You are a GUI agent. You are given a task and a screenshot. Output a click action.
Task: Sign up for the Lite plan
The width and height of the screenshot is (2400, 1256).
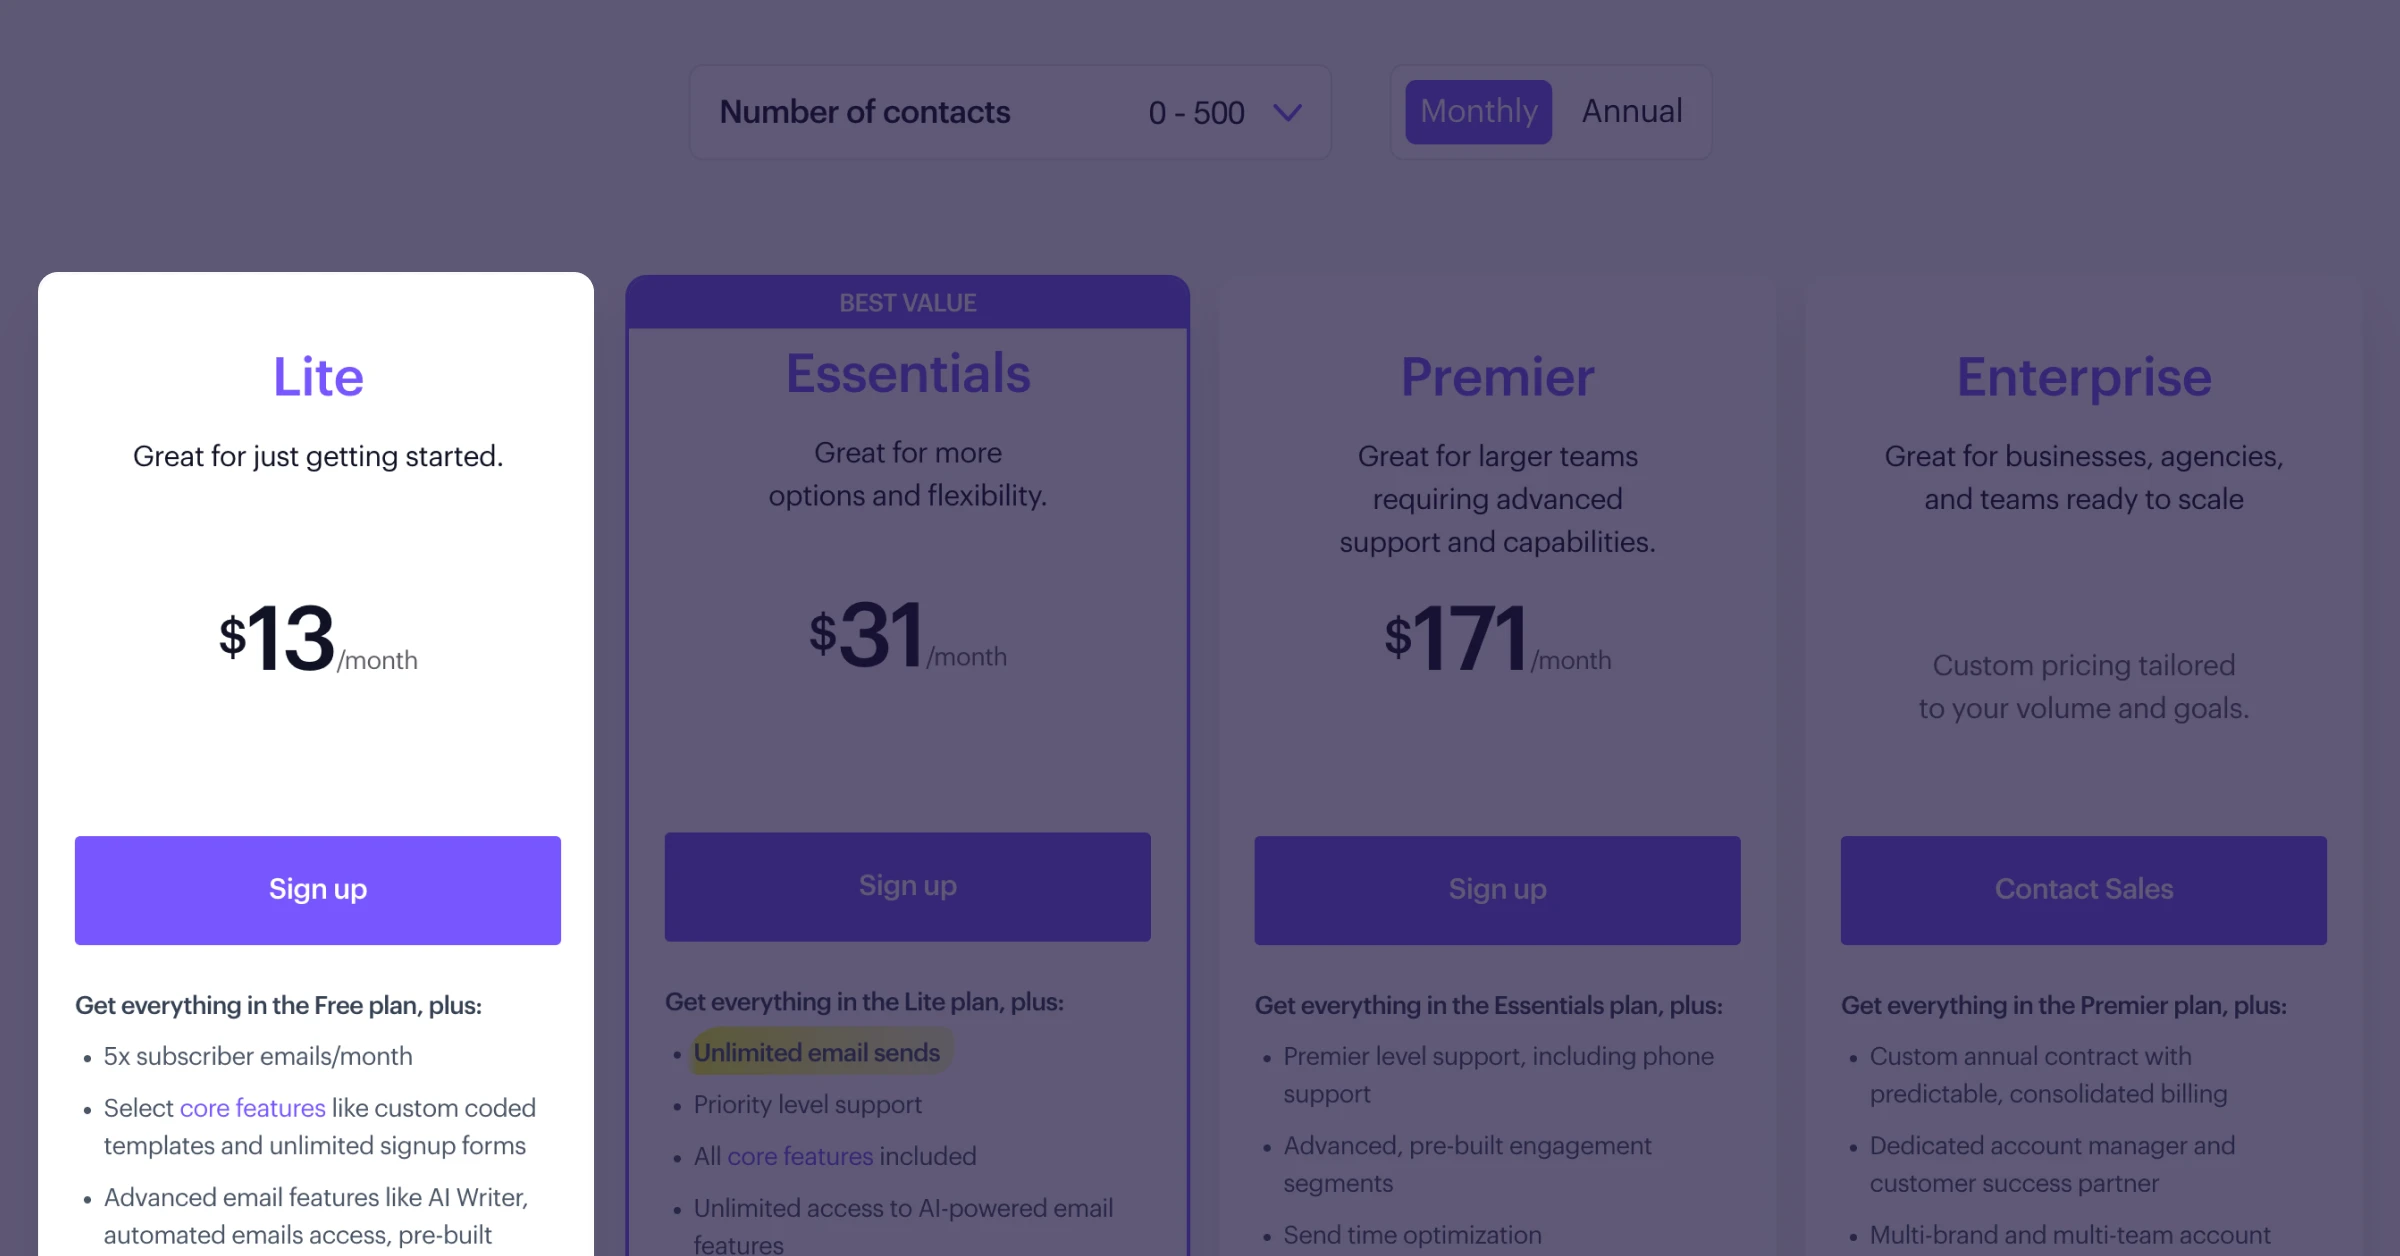[x=317, y=889]
